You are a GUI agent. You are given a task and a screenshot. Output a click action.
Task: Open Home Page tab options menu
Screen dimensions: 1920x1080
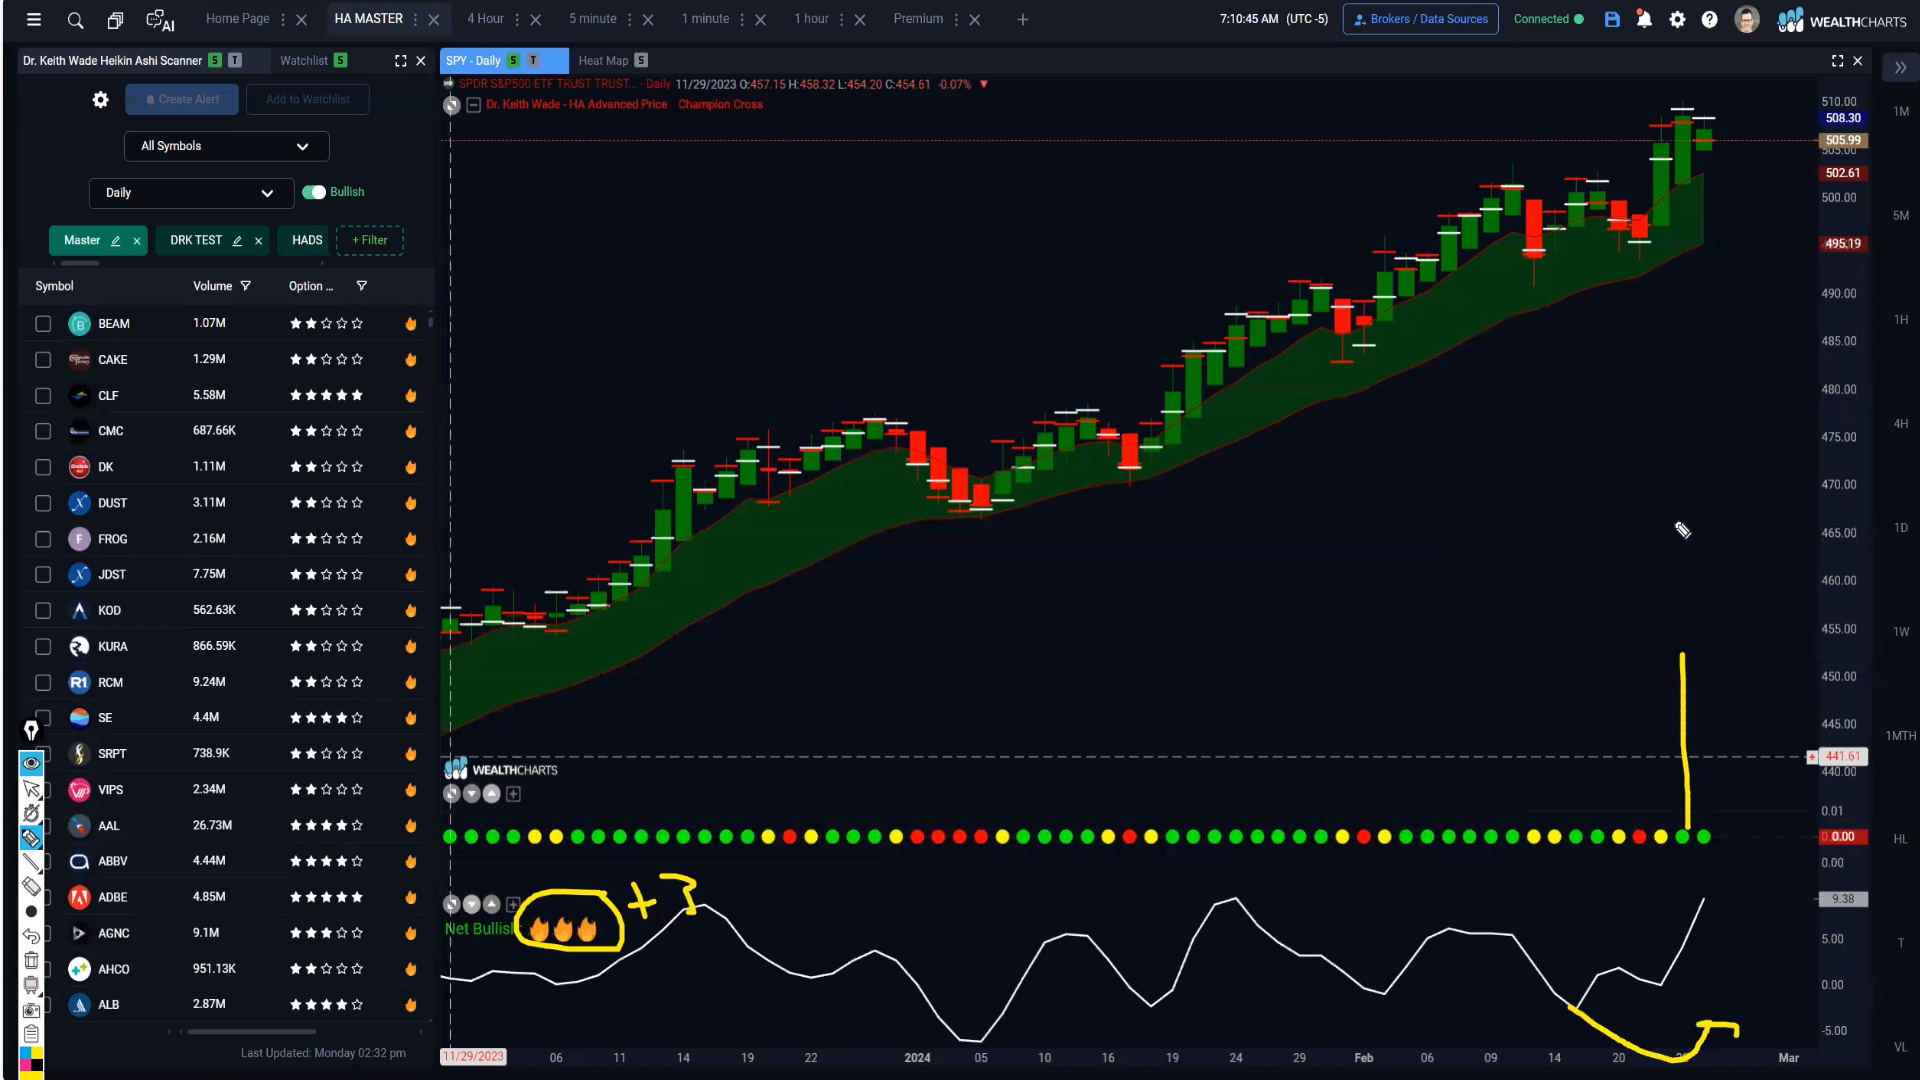[x=283, y=19]
